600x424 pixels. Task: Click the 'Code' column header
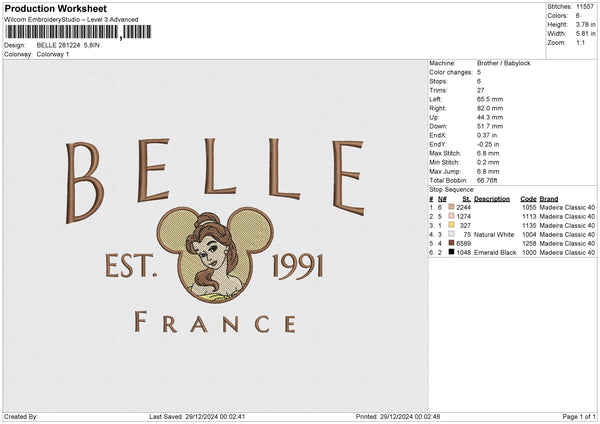tap(528, 199)
